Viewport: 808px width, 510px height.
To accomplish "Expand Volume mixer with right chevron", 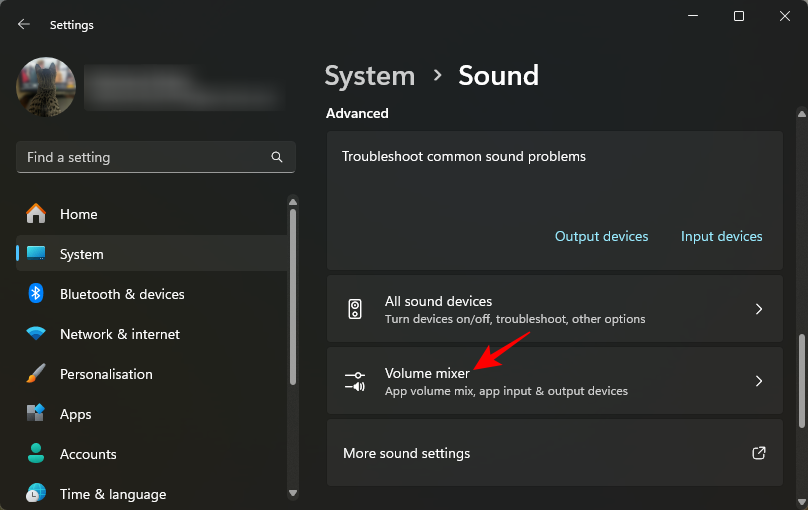I will click(x=759, y=381).
